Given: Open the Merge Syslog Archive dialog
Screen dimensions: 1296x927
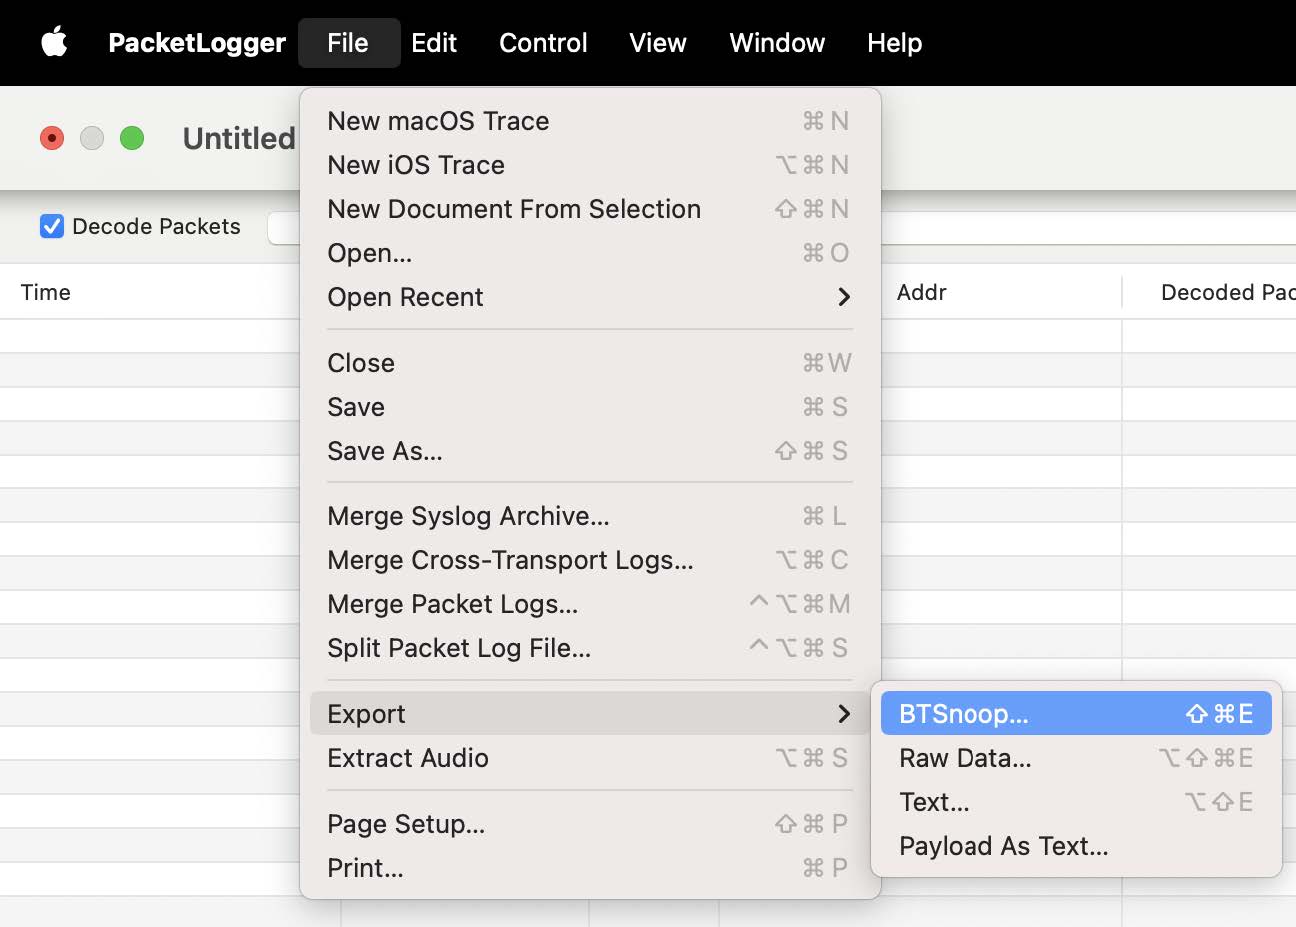Looking at the screenshot, I should [x=469, y=516].
